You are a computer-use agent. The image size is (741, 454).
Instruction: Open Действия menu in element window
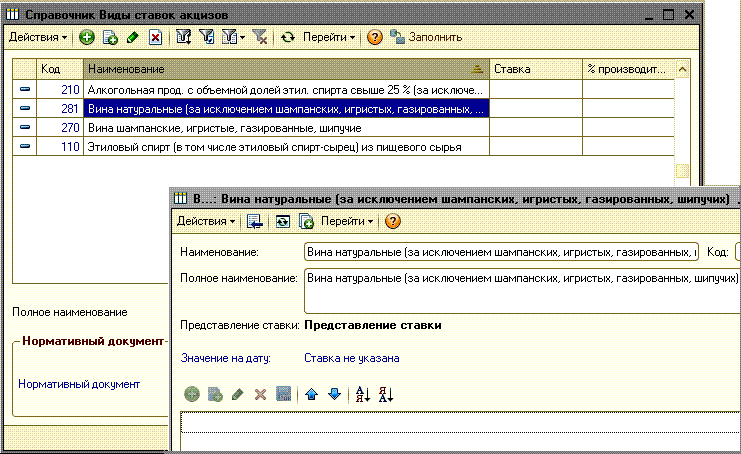(x=206, y=221)
